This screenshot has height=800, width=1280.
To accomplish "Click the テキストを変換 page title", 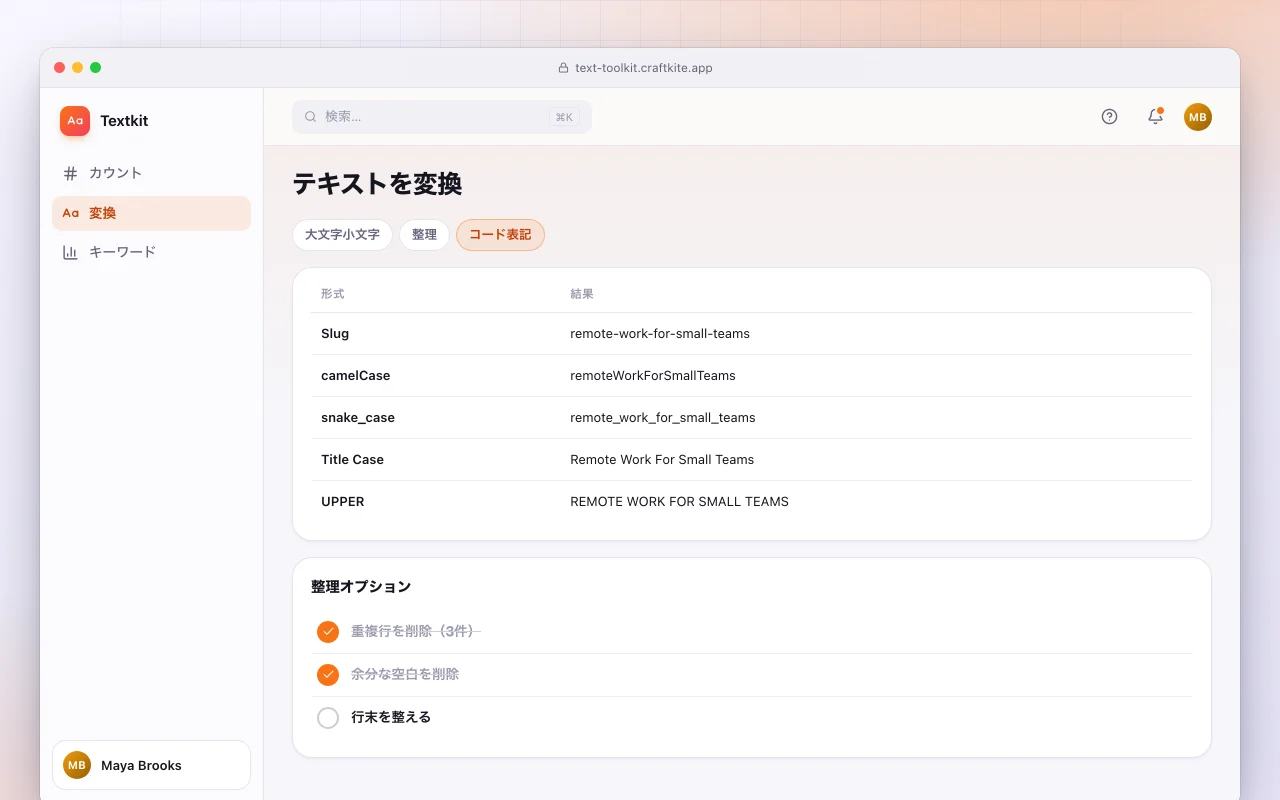I will coord(377,184).
